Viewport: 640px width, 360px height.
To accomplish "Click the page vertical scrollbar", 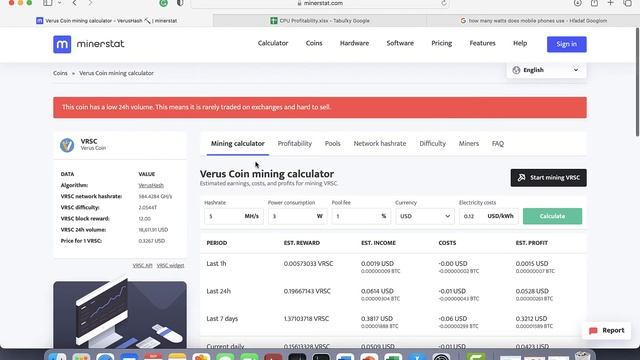I will [x=637, y=82].
